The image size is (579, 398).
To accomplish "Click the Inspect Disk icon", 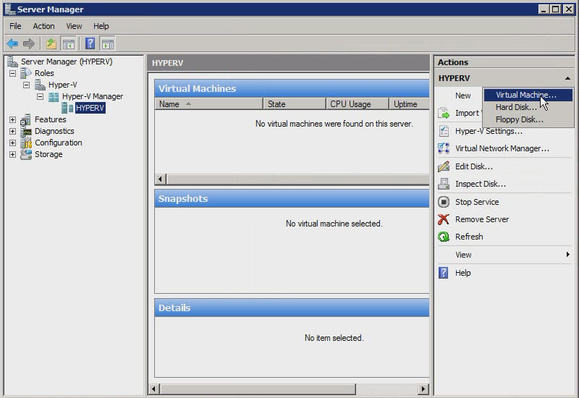I will point(443,183).
